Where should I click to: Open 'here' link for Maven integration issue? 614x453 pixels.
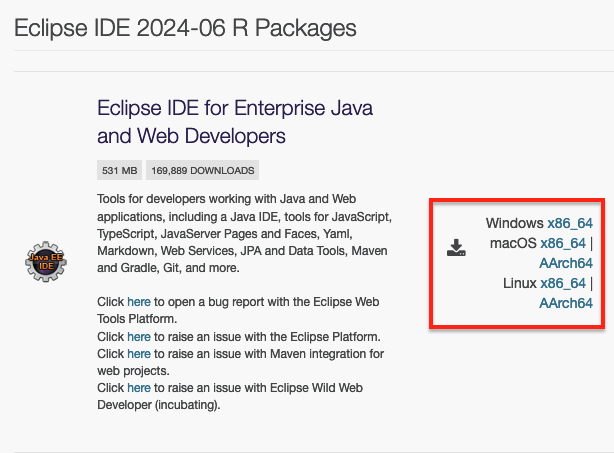click(139, 354)
